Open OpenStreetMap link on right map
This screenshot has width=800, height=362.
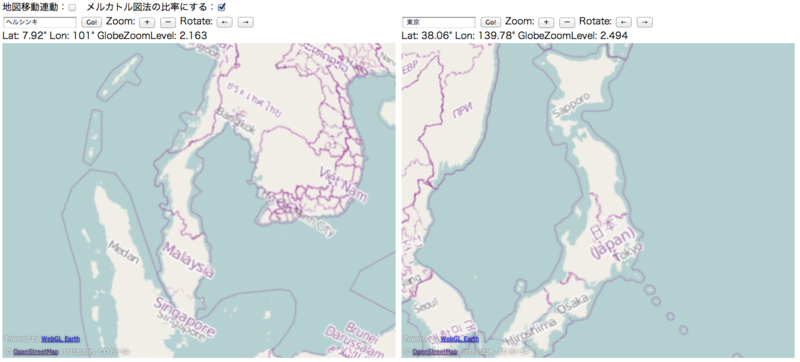point(434,352)
